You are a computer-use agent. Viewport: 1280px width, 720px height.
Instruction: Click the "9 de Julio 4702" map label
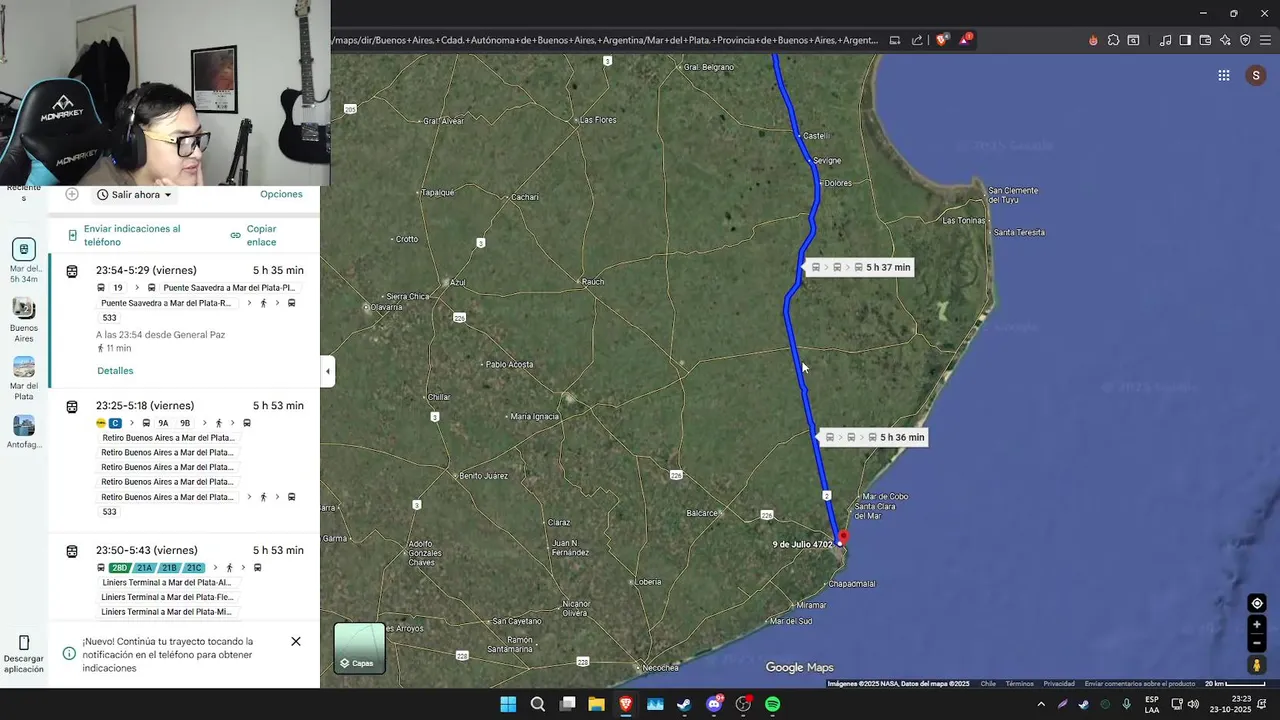click(802, 544)
